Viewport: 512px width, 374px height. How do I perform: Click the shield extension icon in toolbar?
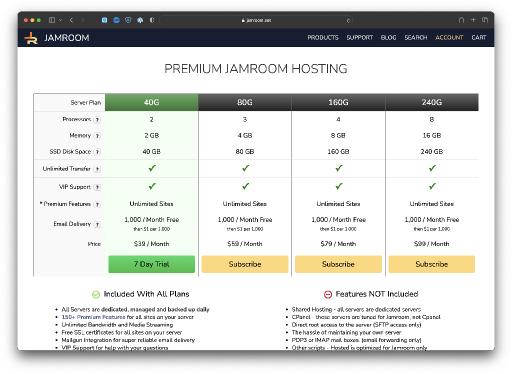point(128,20)
